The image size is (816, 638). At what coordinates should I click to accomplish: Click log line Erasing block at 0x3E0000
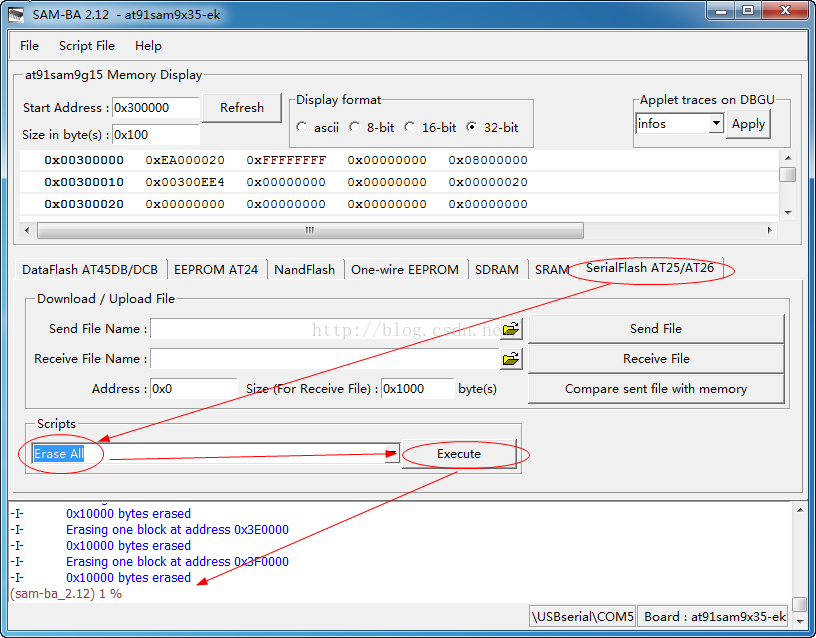click(177, 530)
